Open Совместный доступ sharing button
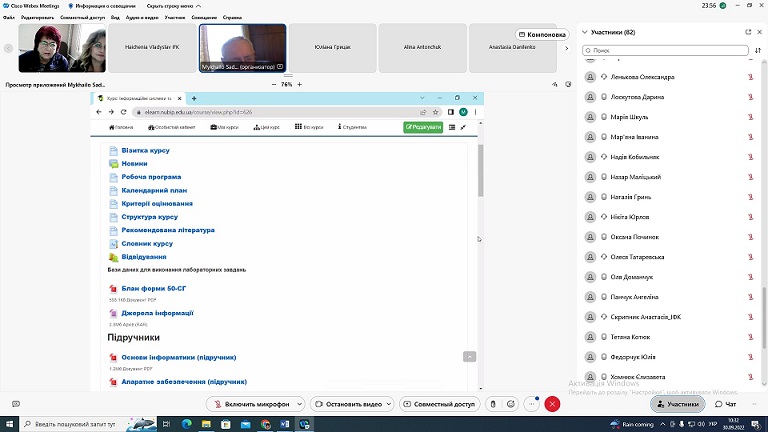This screenshot has height=432, width=768. [x=439, y=404]
